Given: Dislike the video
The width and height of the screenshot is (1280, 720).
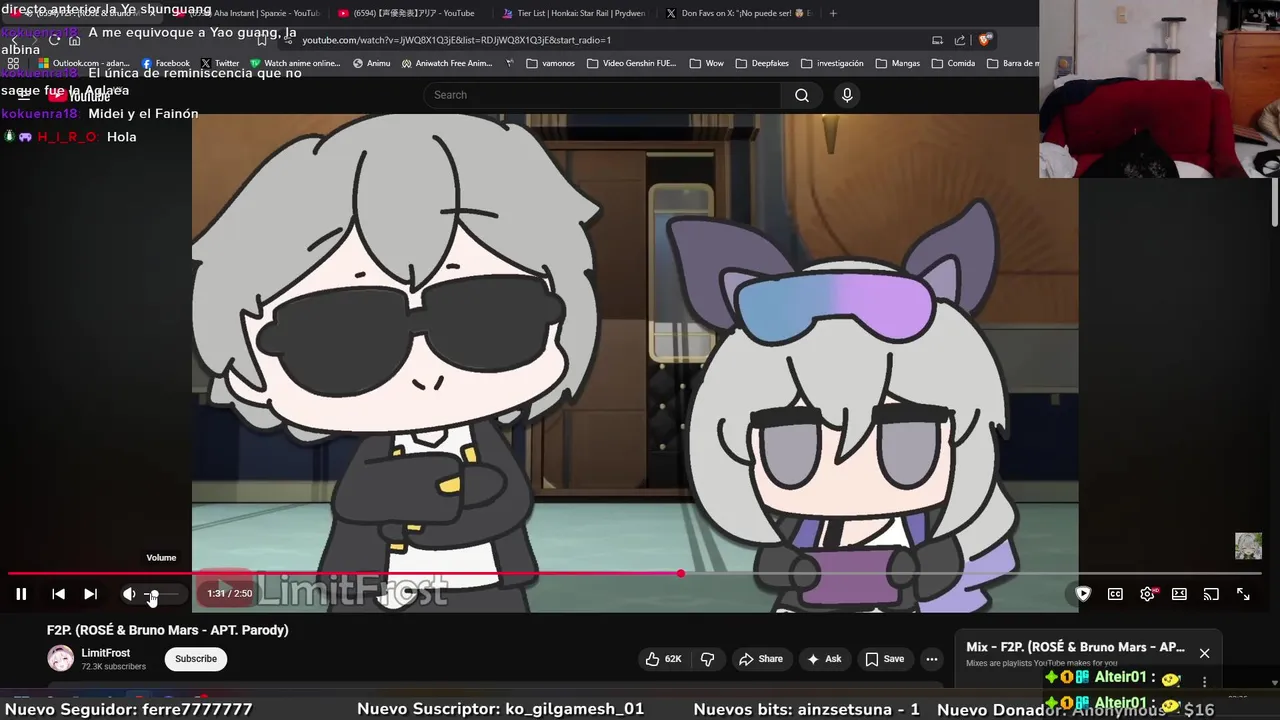Looking at the screenshot, I should (x=708, y=659).
